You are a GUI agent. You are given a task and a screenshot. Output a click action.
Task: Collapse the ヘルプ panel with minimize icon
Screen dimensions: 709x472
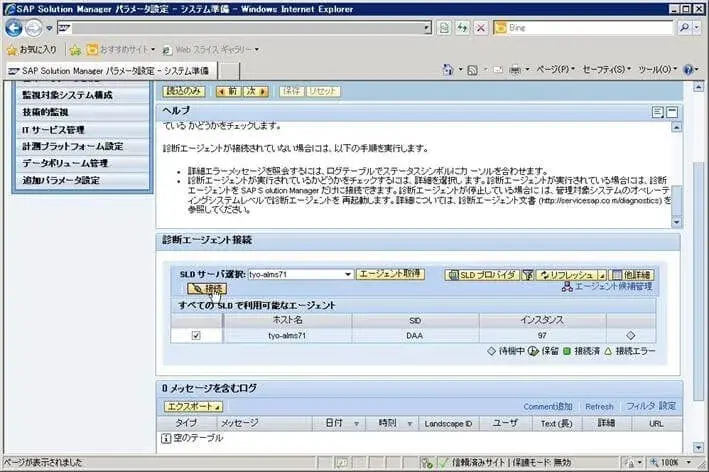tap(672, 112)
